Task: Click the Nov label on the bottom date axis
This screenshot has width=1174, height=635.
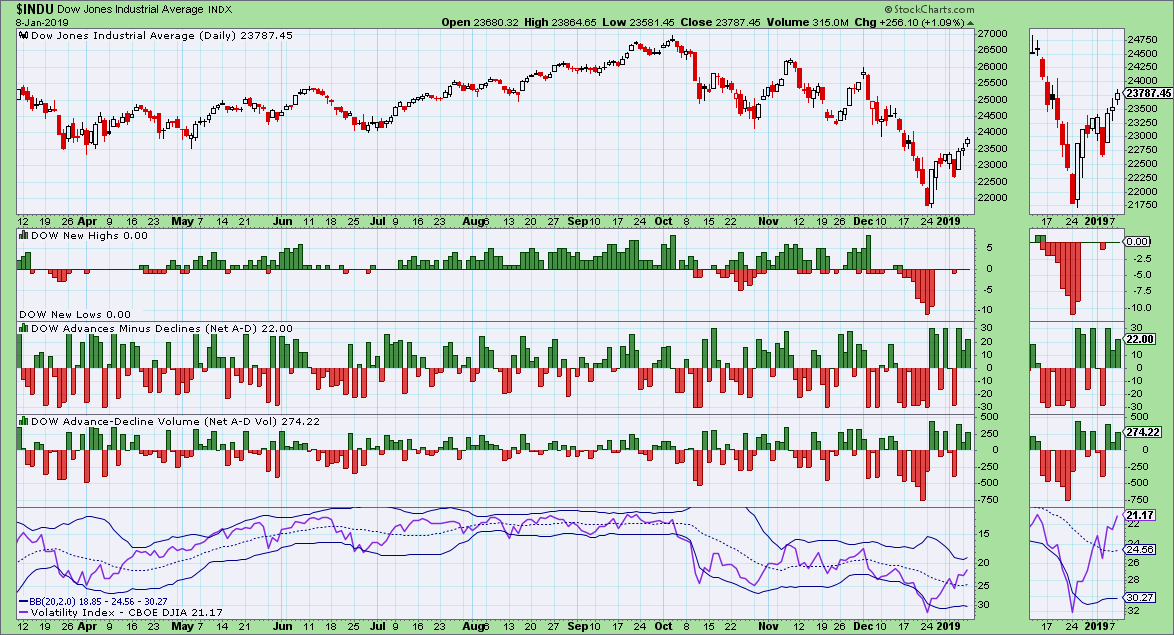Action: tap(768, 626)
